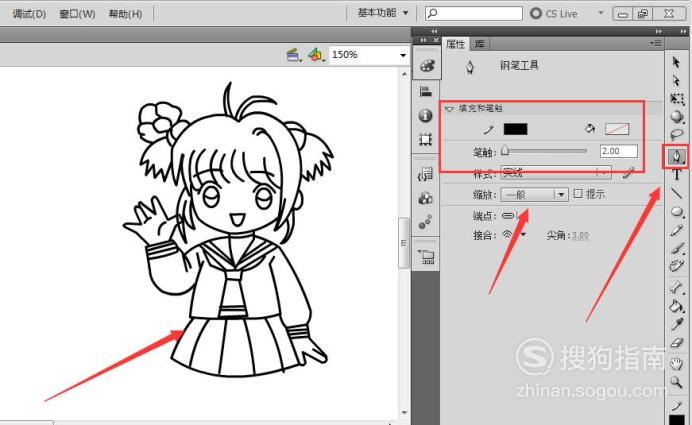Open the Project panel icon
Screen dimensions: 692x425
pyautogui.click(x=427, y=257)
